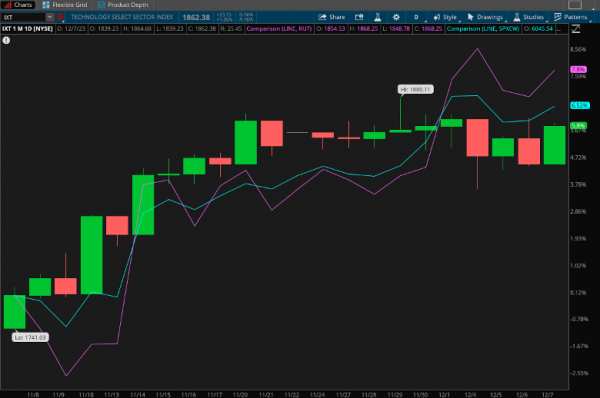The height and width of the screenshot is (398, 600).
Task: Open chart settings gear icon
Action: (x=396, y=17)
